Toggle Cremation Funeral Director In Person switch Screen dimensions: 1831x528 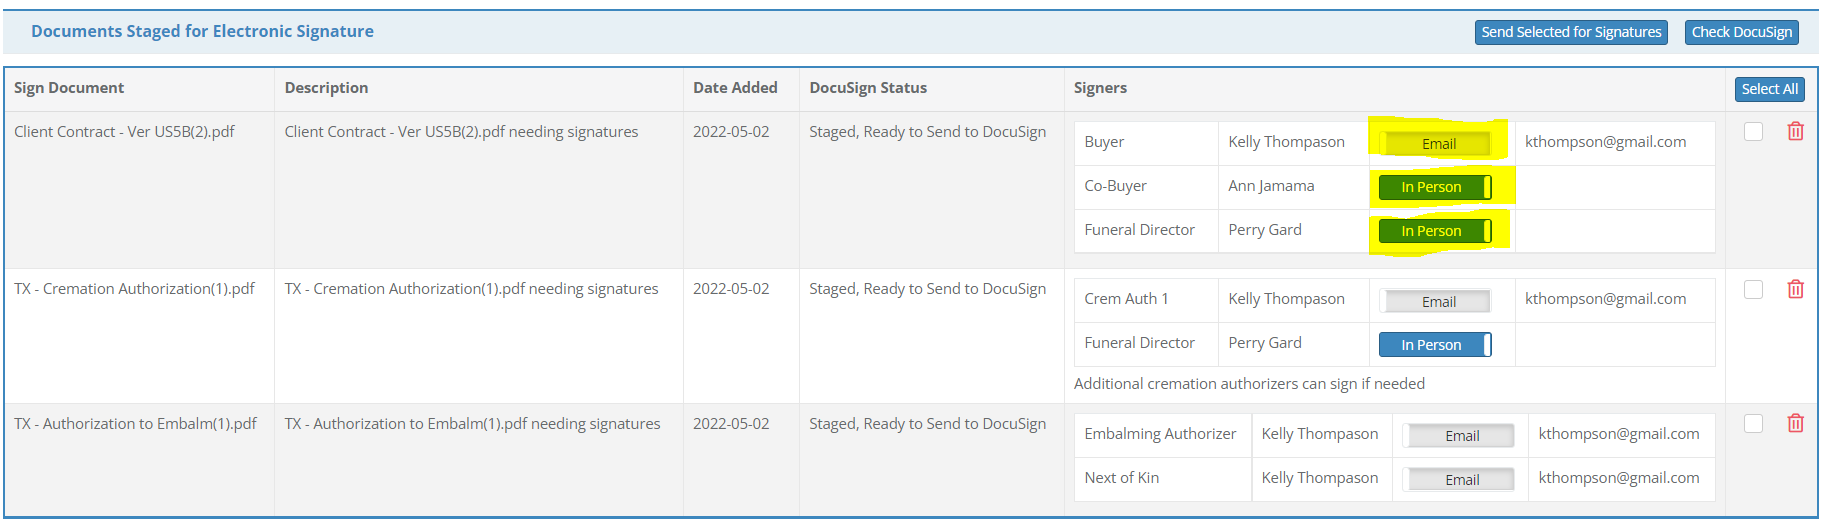tap(1434, 345)
